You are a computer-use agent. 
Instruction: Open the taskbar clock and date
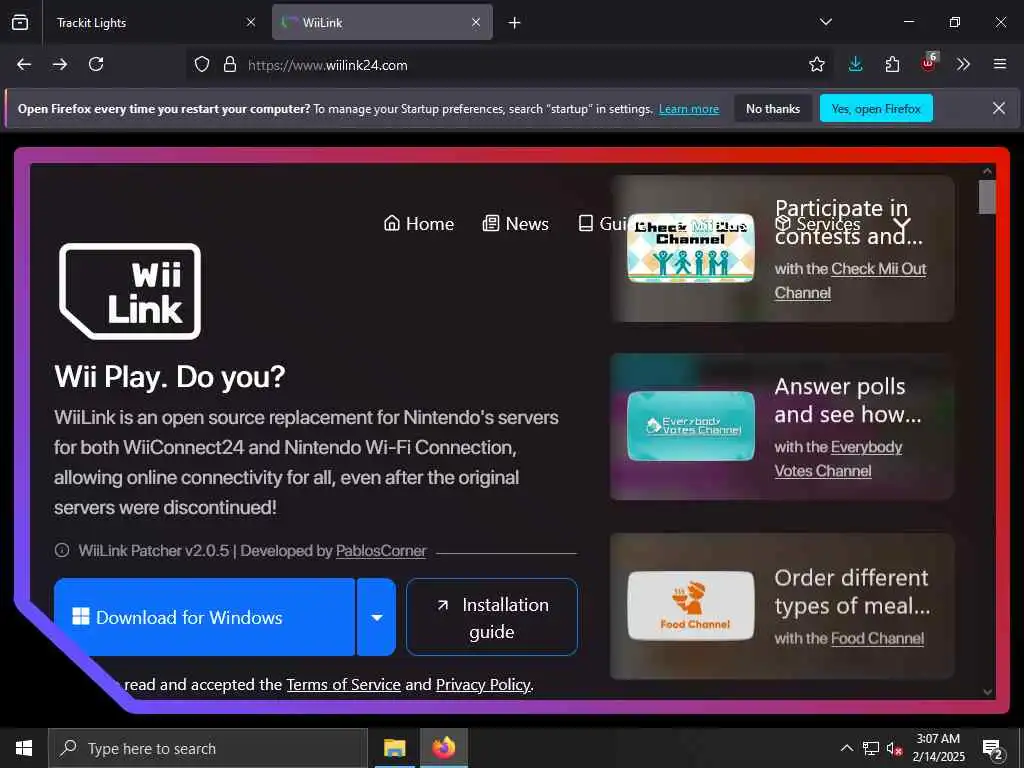tap(938, 748)
